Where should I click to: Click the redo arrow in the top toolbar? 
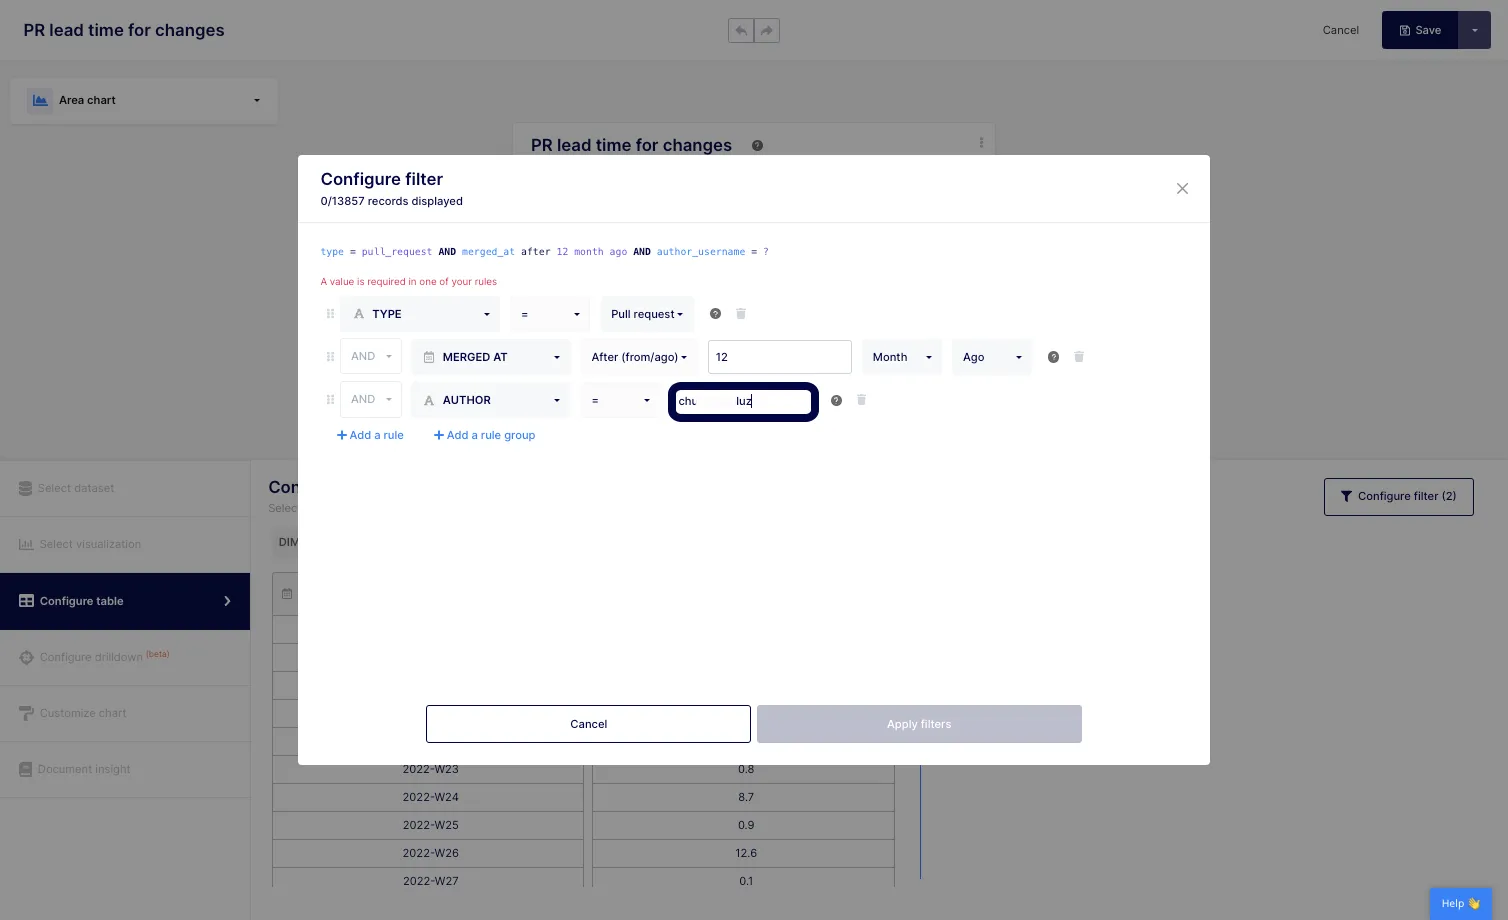click(x=767, y=30)
